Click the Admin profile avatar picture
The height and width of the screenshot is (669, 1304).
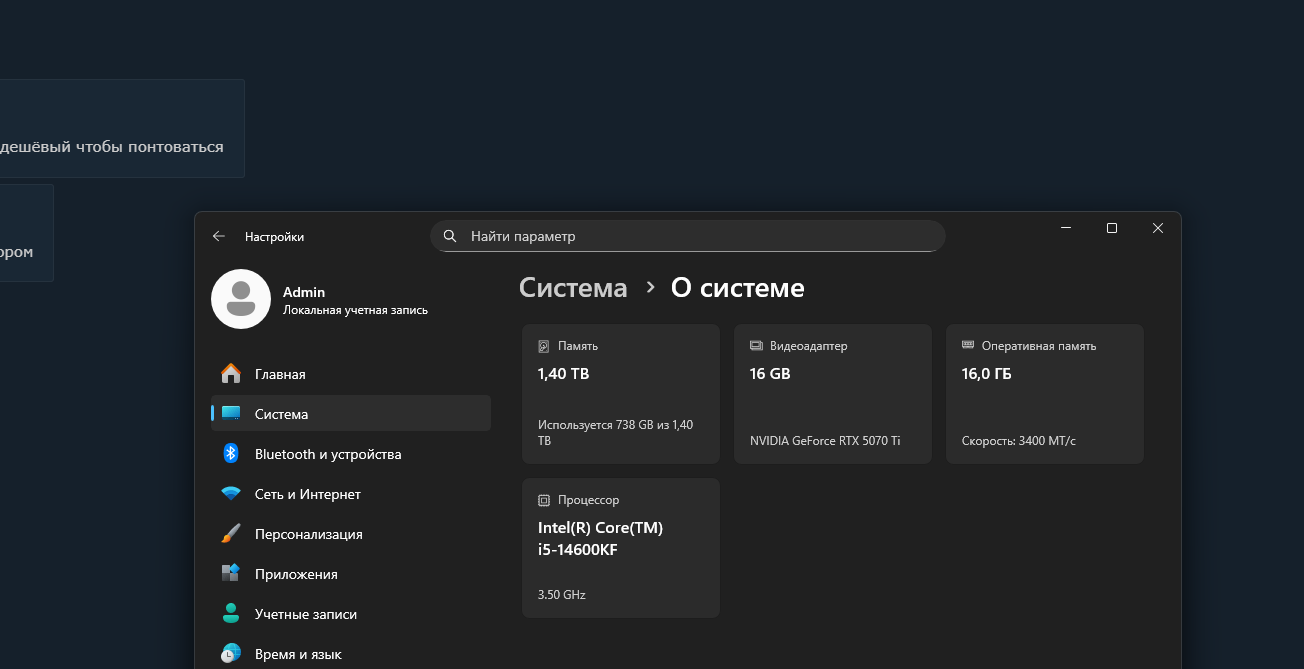point(241,299)
